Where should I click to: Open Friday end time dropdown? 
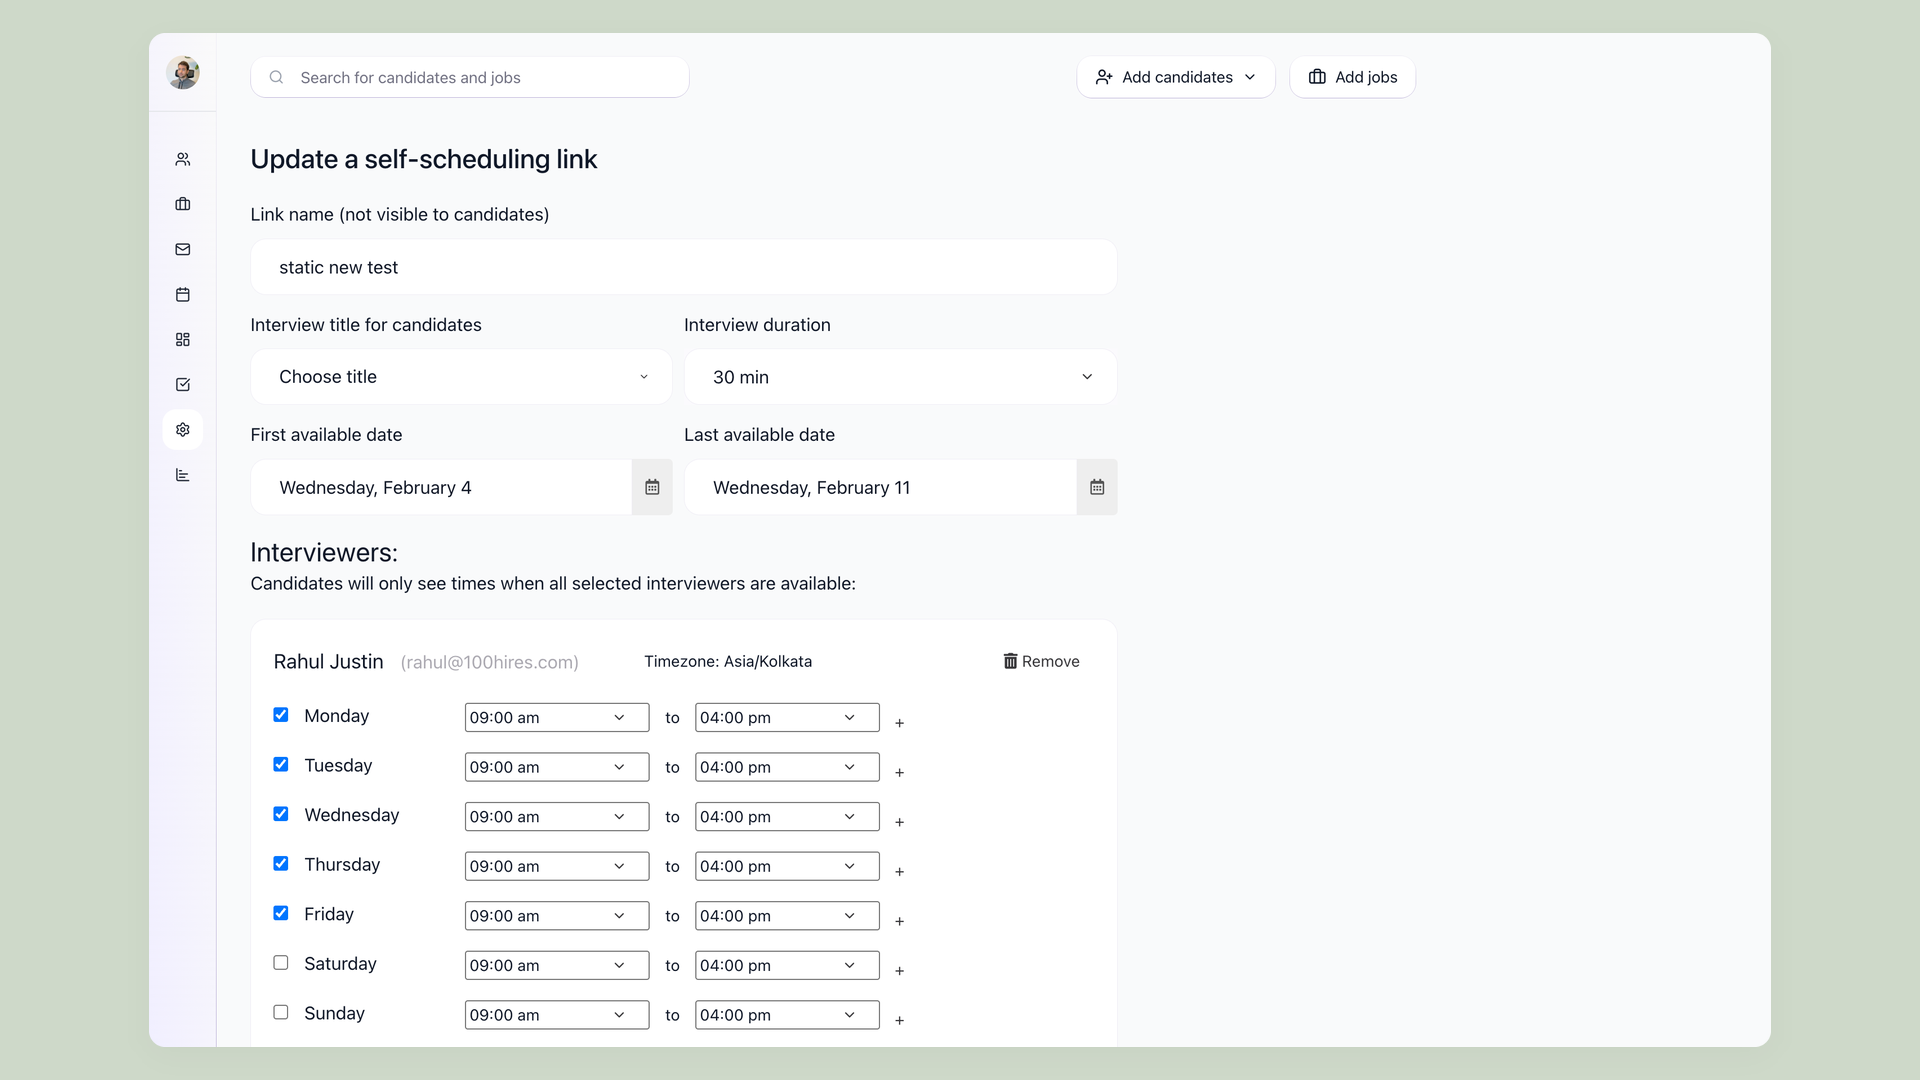point(787,915)
